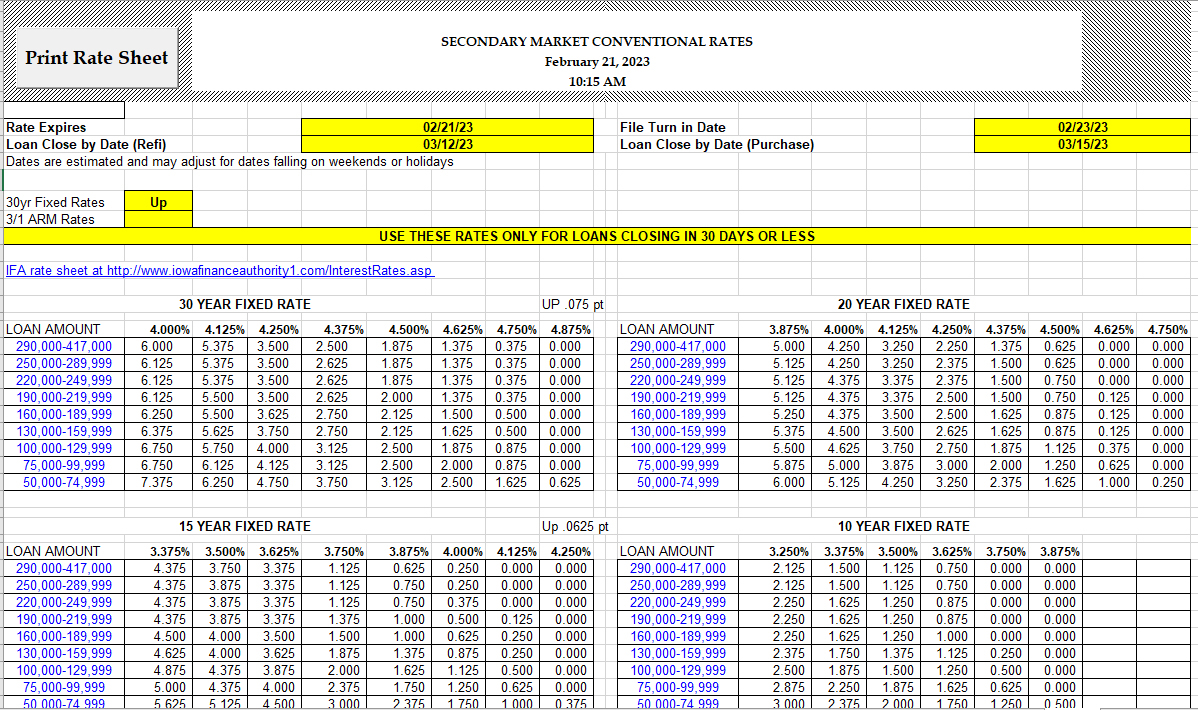Screen dimensions: 1198x710
Task: Select the 10 YEAR FIXED RATE heading
Action: click(903, 526)
